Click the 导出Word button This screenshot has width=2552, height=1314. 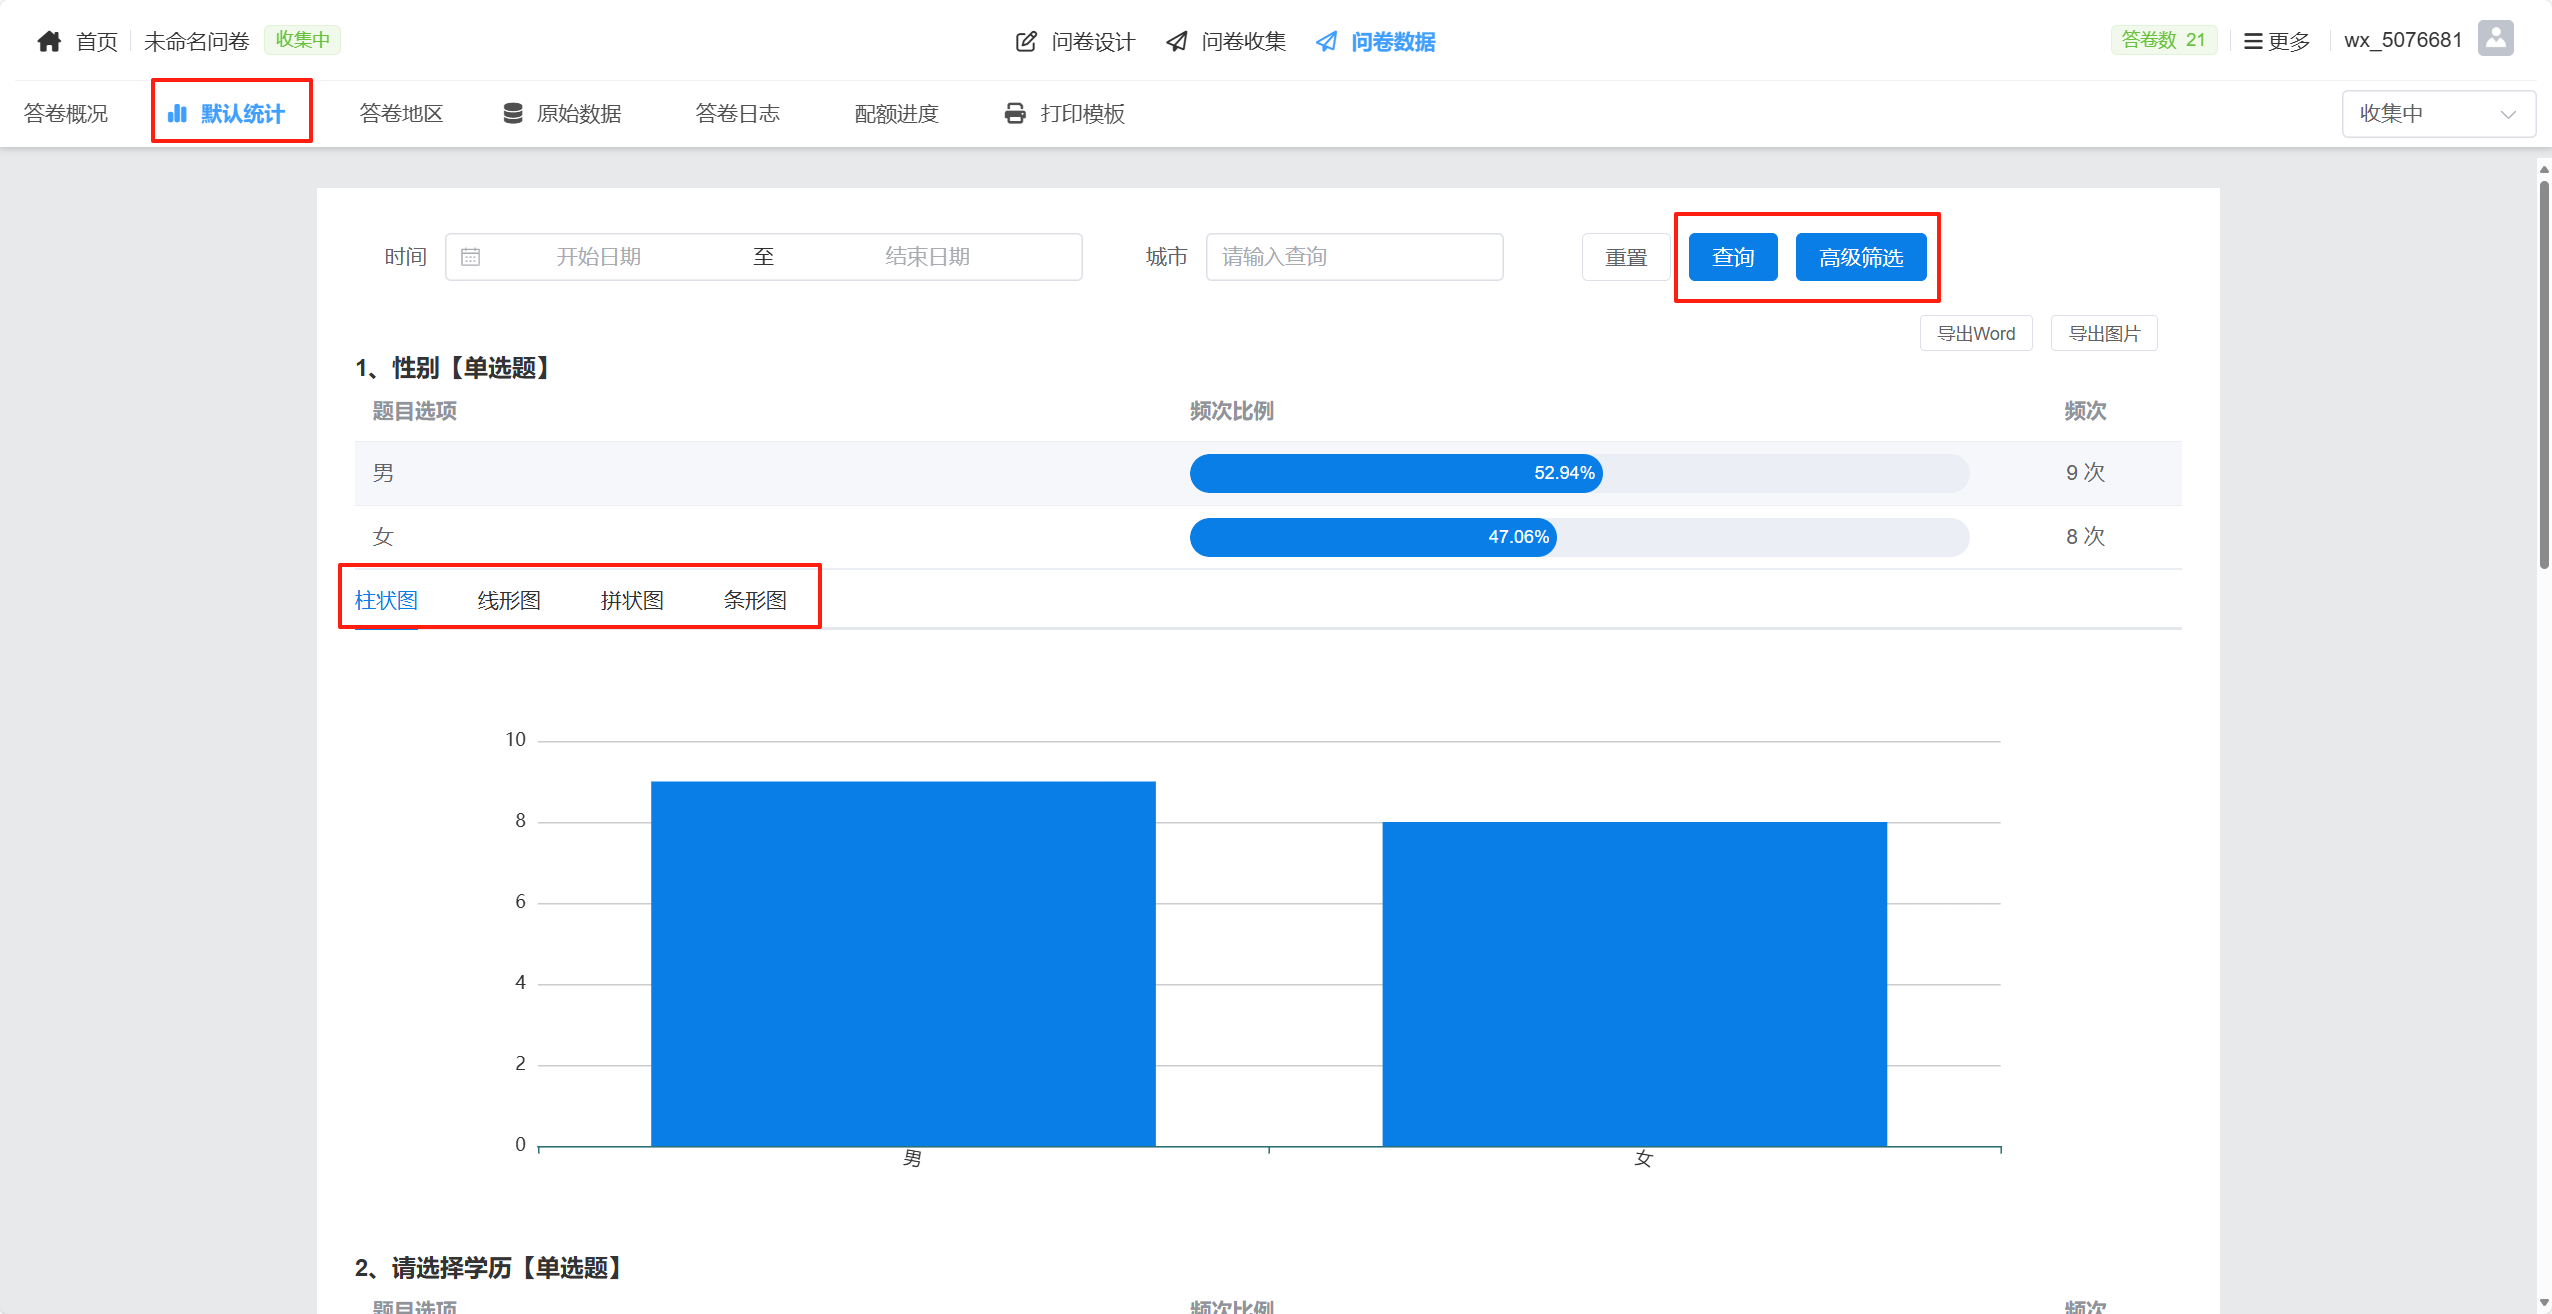[x=1975, y=333]
